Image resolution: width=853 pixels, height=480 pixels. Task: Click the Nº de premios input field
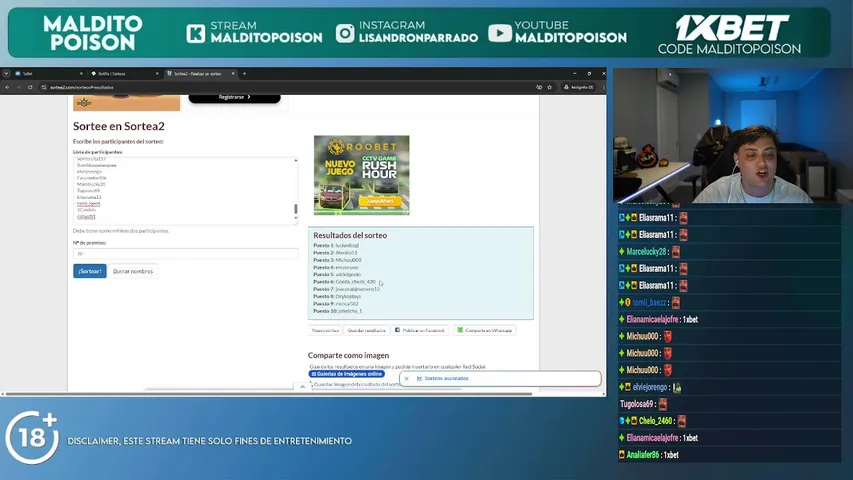pos(186,254)
